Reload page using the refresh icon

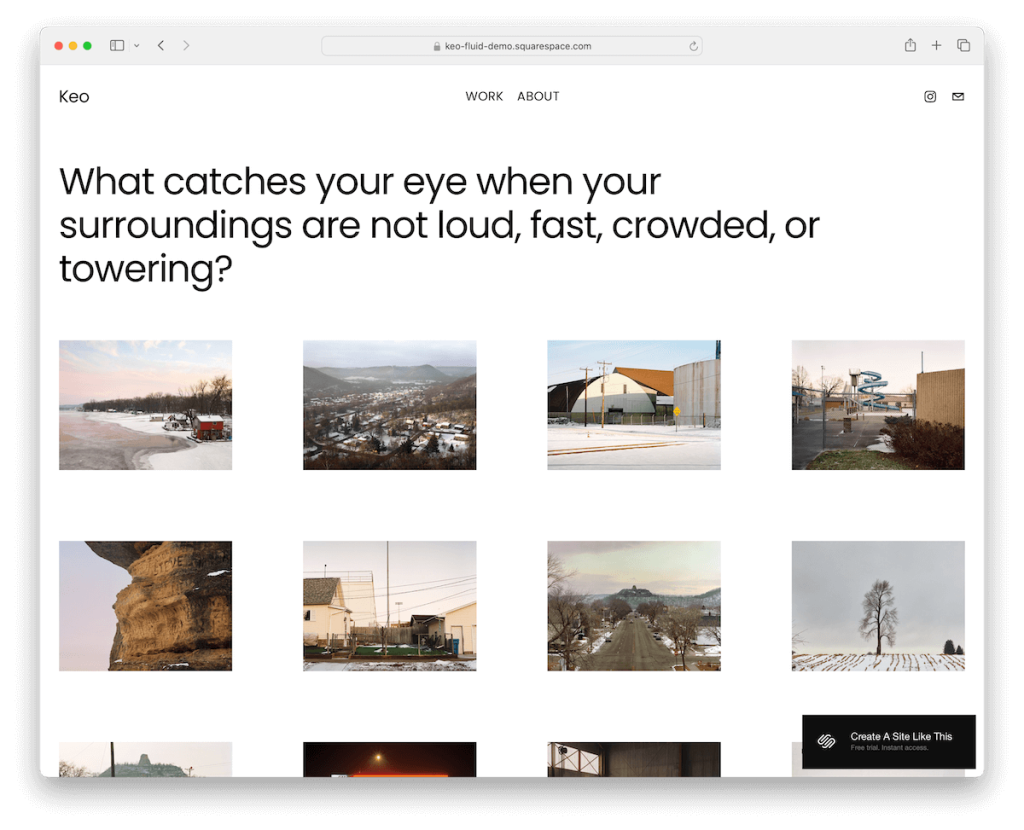pyautogui.click(x=693, y=46)
